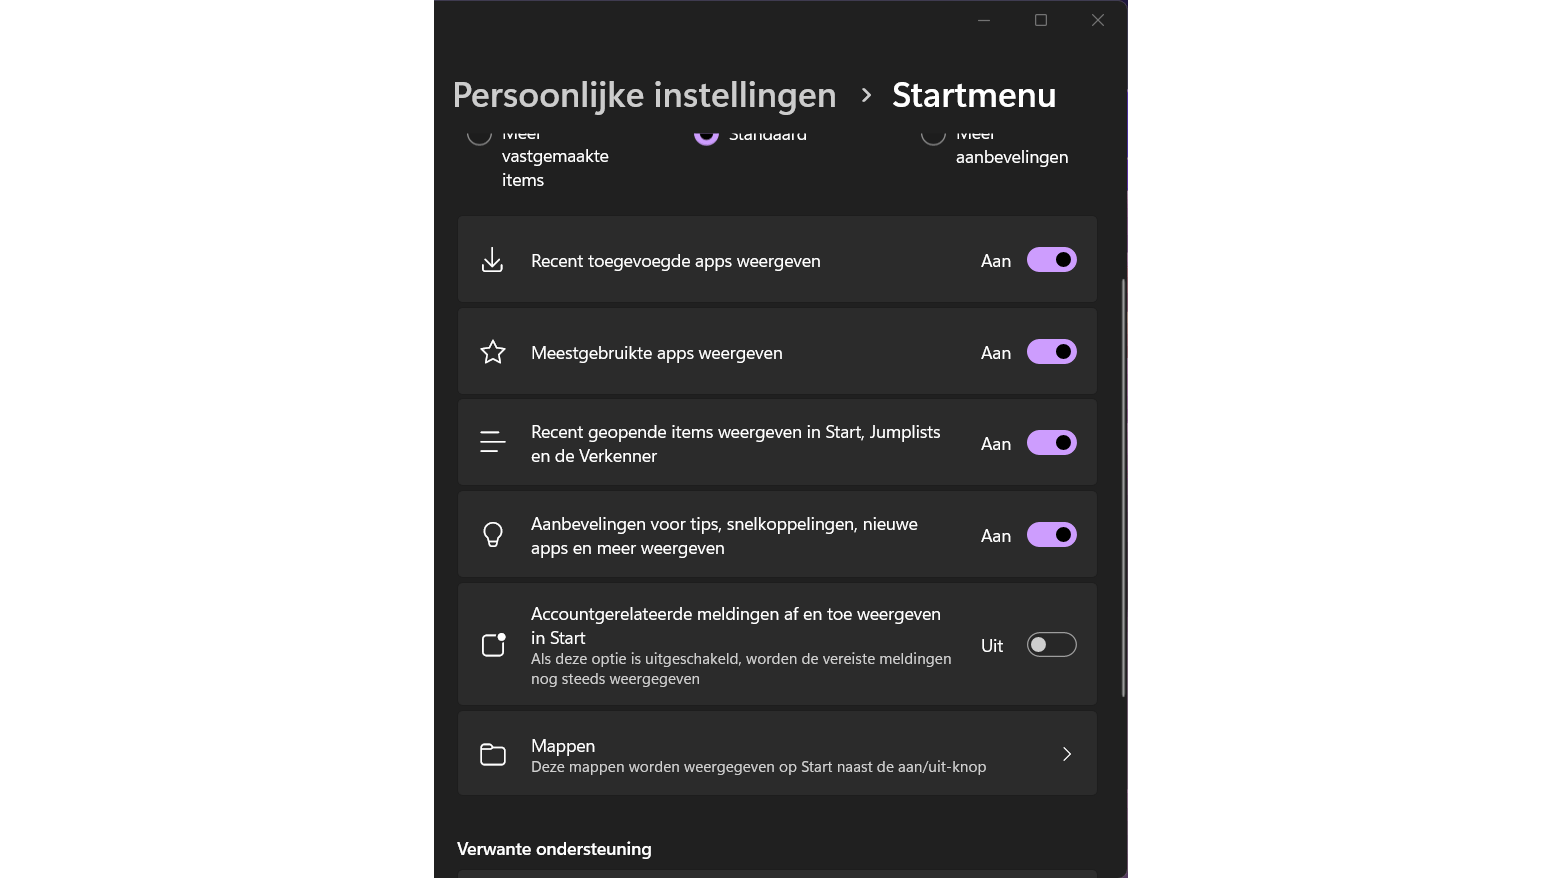The height and width of the screenshot is (878, 1561).
Task: Go back to Persoonlijke instellingen breadcrumb
Action: (x=644, y=95)
